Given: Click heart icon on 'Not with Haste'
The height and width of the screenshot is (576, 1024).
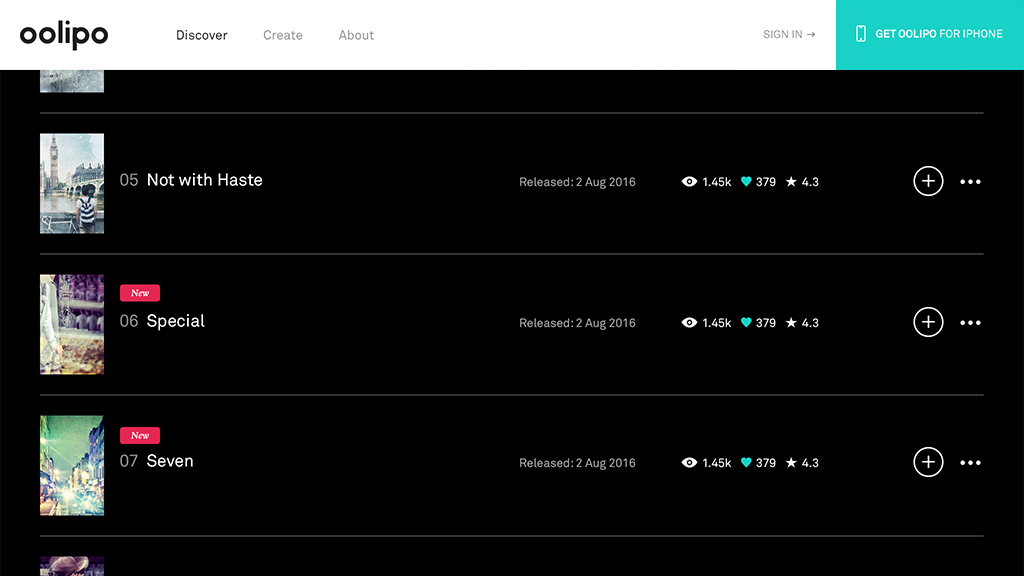Looking at the screenshot, I should pyautogui.click(x=746, y=182).
